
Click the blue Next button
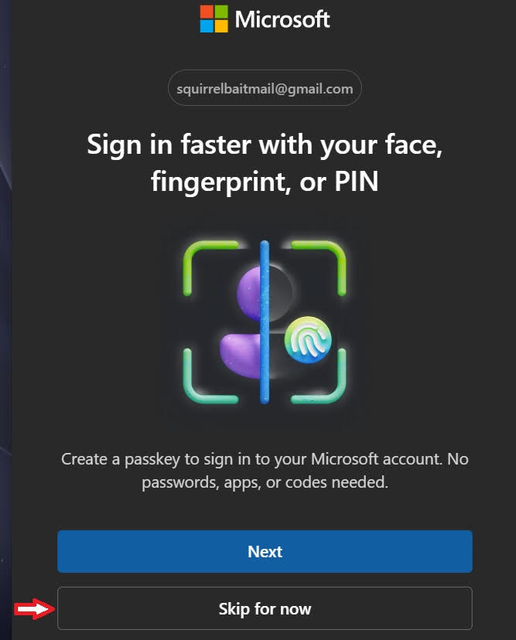265,551
